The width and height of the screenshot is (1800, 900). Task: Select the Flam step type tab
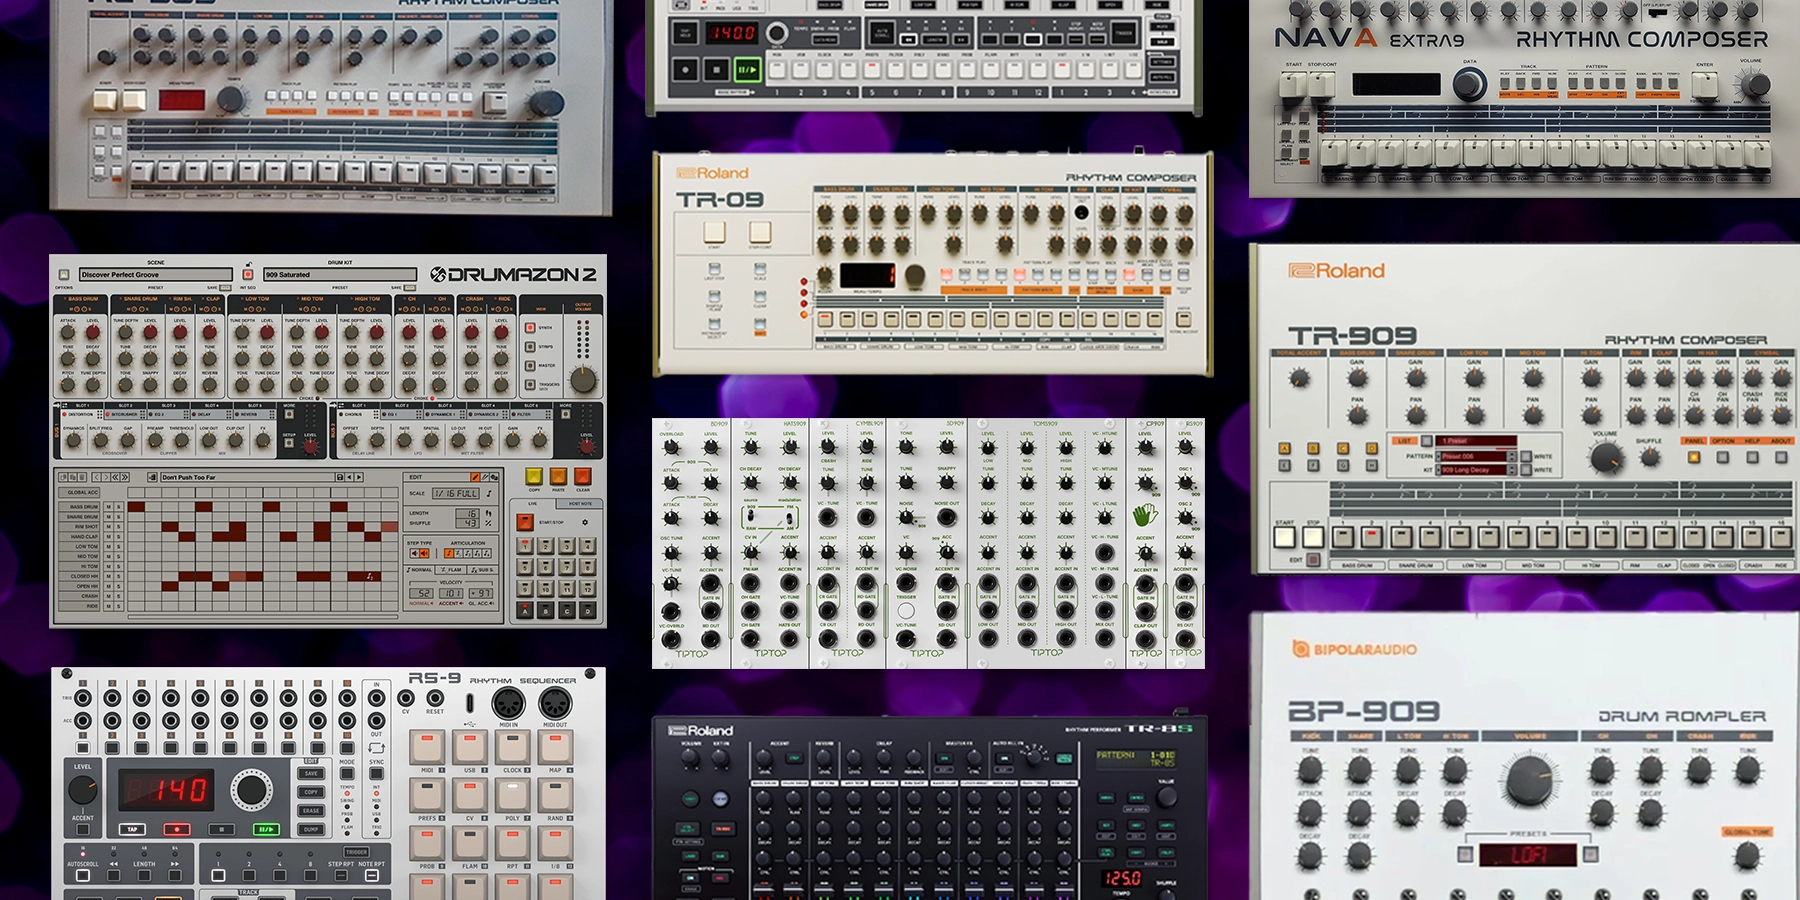[452, 570]
